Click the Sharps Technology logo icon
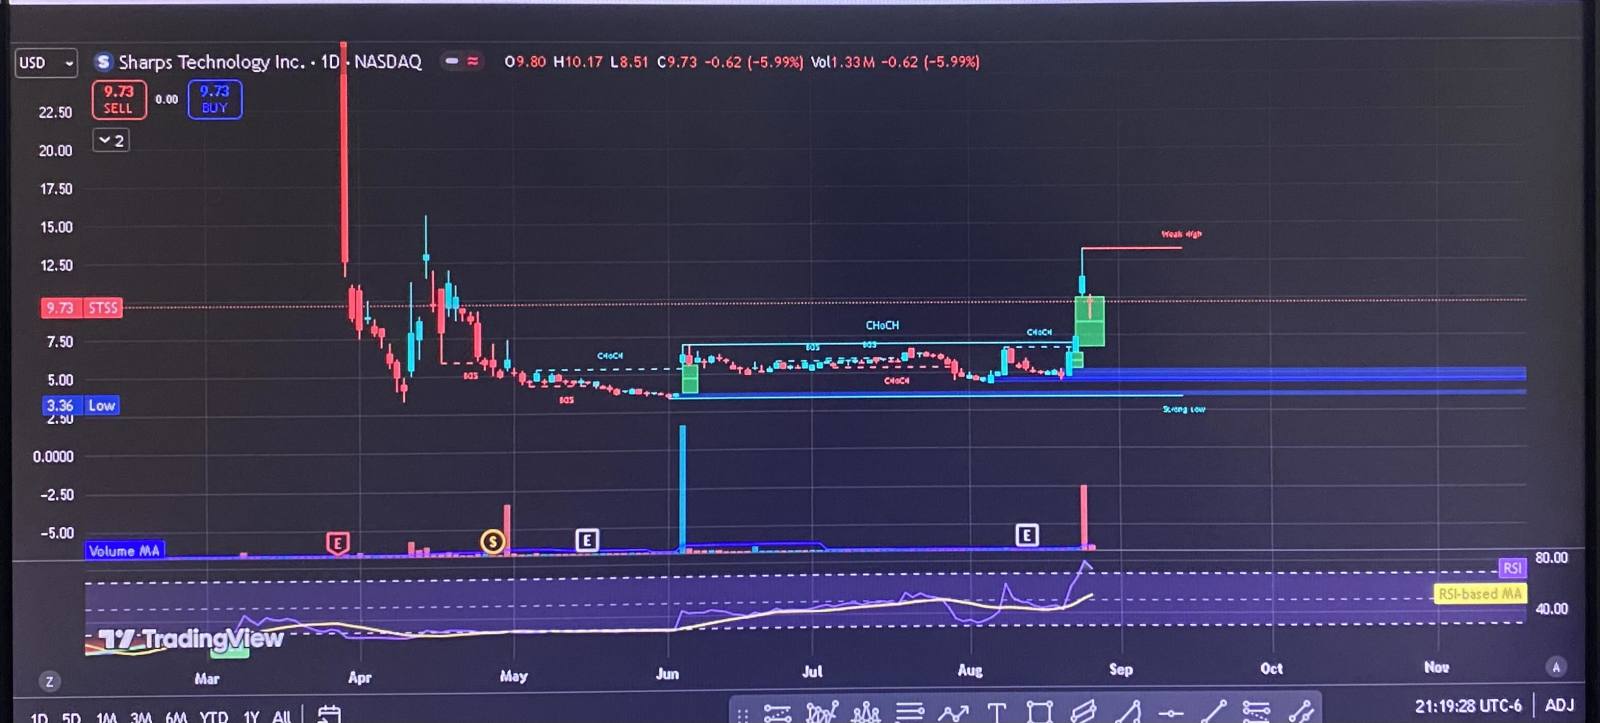The width and height of the screenshot is (1600, 723). pos(103,62)
